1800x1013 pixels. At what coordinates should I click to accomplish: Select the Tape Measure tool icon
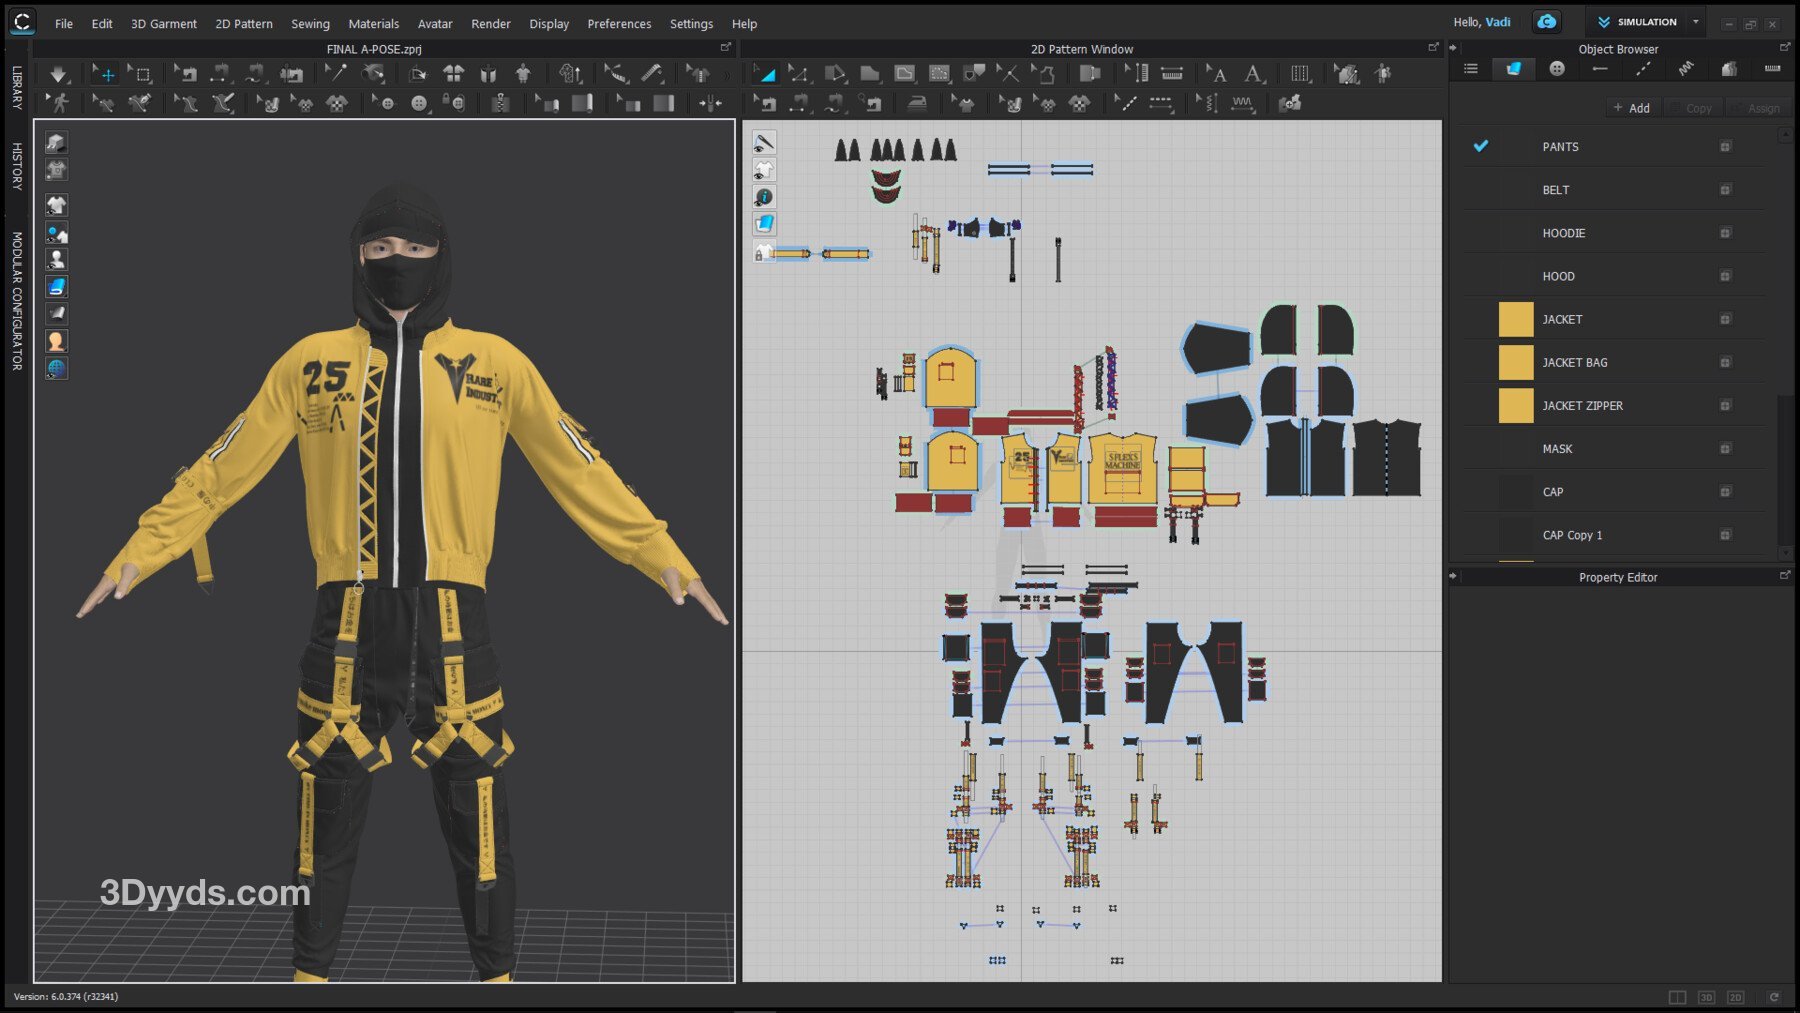click(652, 73)
